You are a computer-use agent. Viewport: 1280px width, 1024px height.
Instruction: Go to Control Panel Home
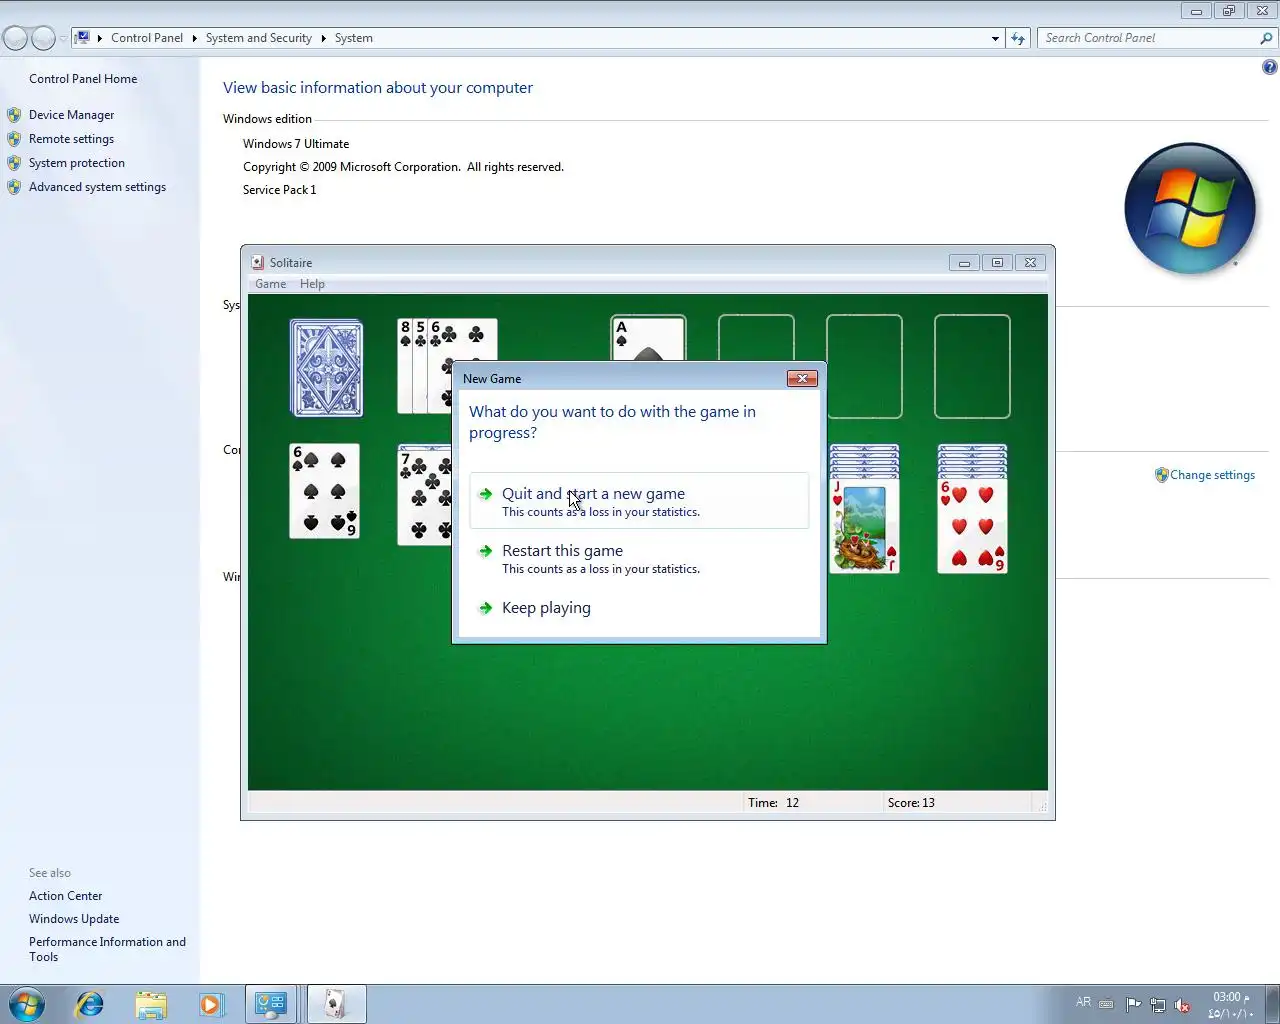click(x=83, y=79)
